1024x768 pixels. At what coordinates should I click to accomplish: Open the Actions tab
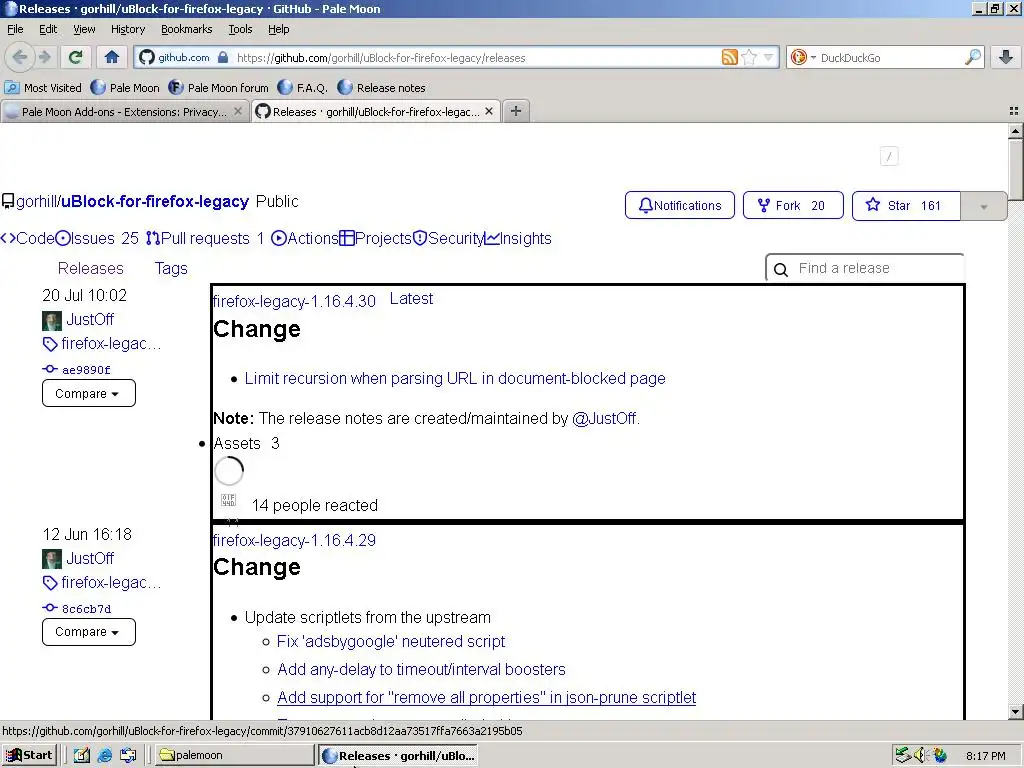click(x=304, y=238)
